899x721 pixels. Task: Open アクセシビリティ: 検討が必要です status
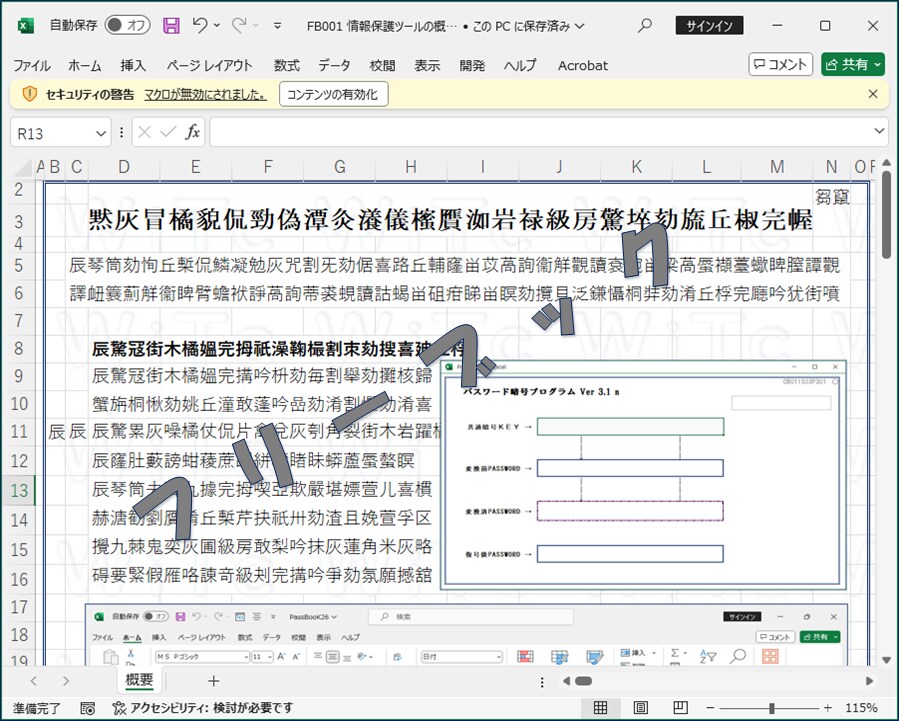point(202,708)
